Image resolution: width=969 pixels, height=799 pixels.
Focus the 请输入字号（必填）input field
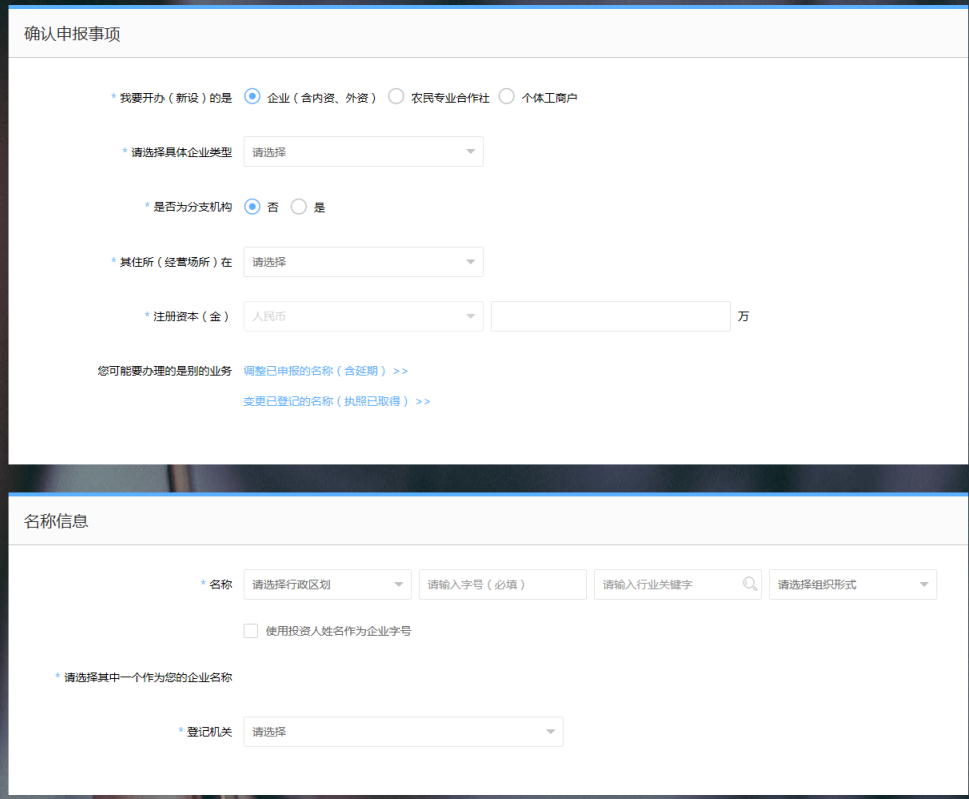pyautogui.click(x=502, y=585)
